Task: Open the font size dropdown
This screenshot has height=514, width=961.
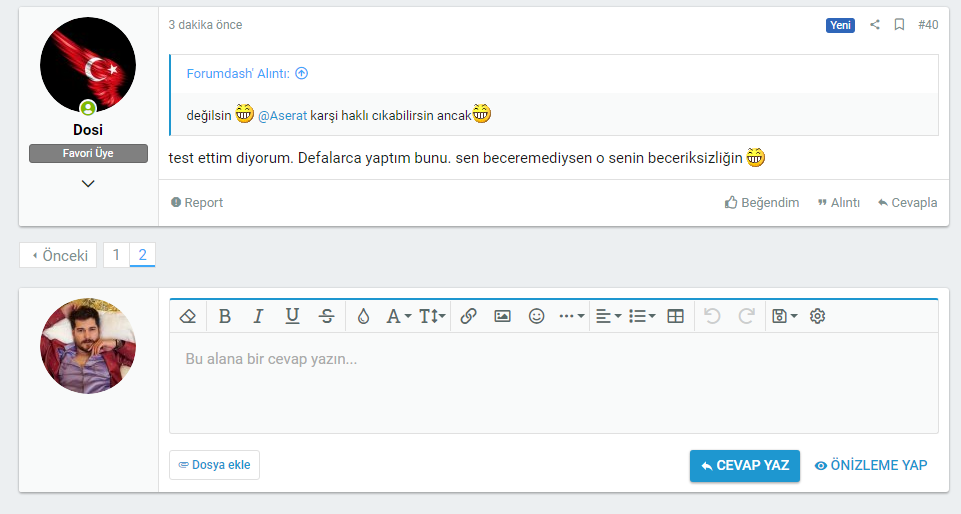Action: [432, 316]
